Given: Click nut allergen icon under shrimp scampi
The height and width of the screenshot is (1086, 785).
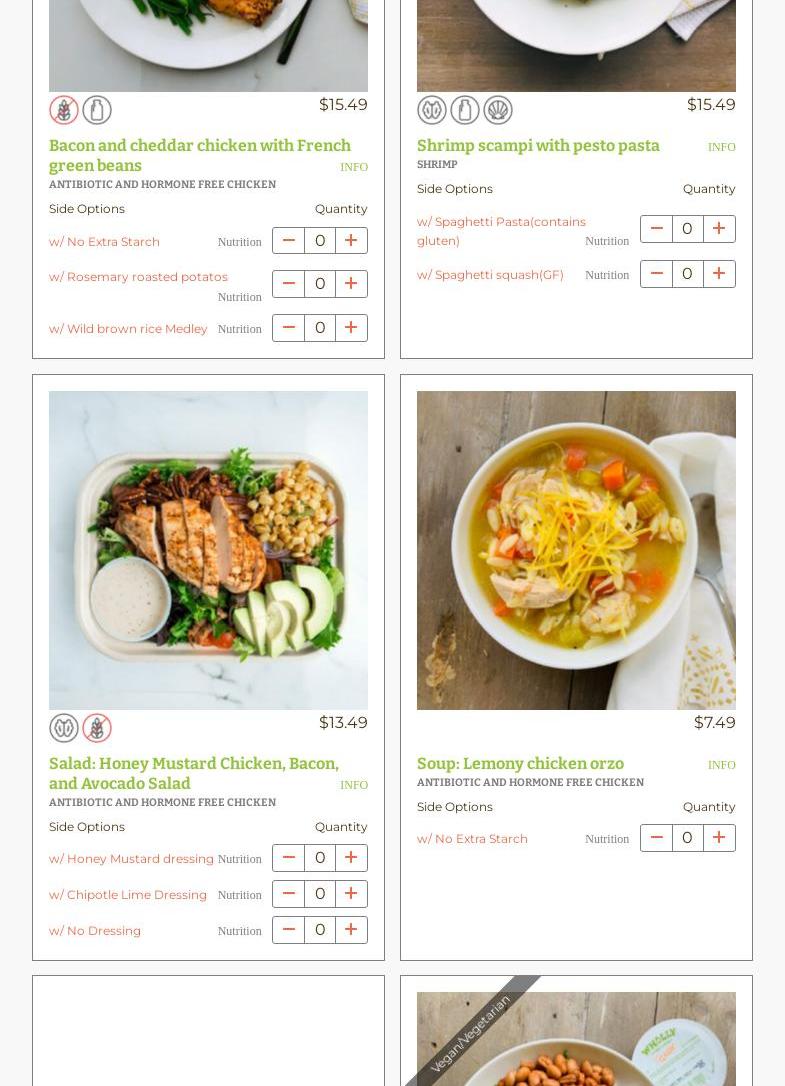Looking at the screenshot, I should click(x=432, y=110).
